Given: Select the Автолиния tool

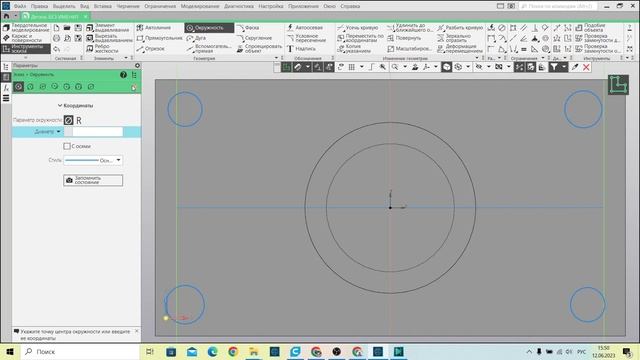Looking at the screenshot, I should [x=154, y=28].
